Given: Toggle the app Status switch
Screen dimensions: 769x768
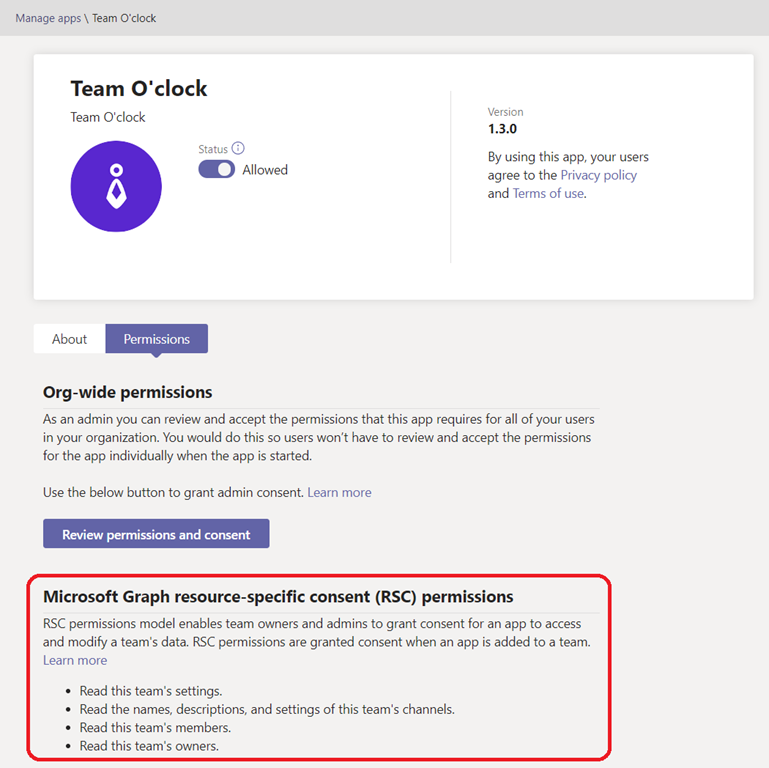Looking at the screenshot, I should pyautogui.click(x=217, y=170).
